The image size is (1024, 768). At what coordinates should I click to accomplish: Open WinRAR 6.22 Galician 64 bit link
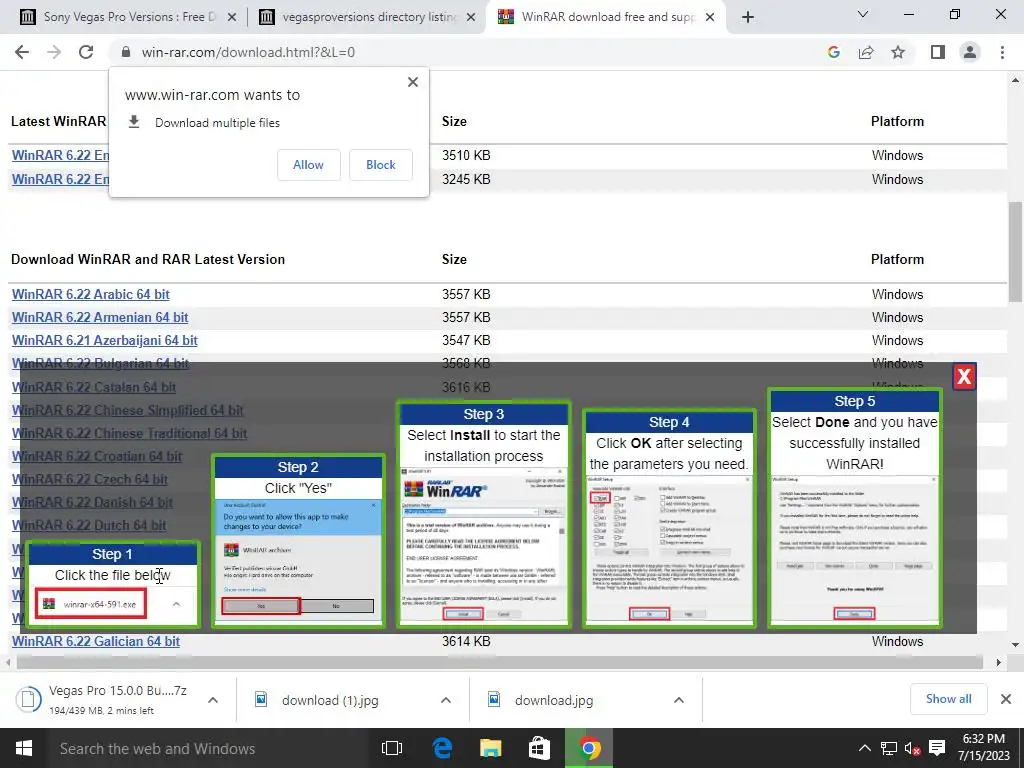tap(95, 641)
